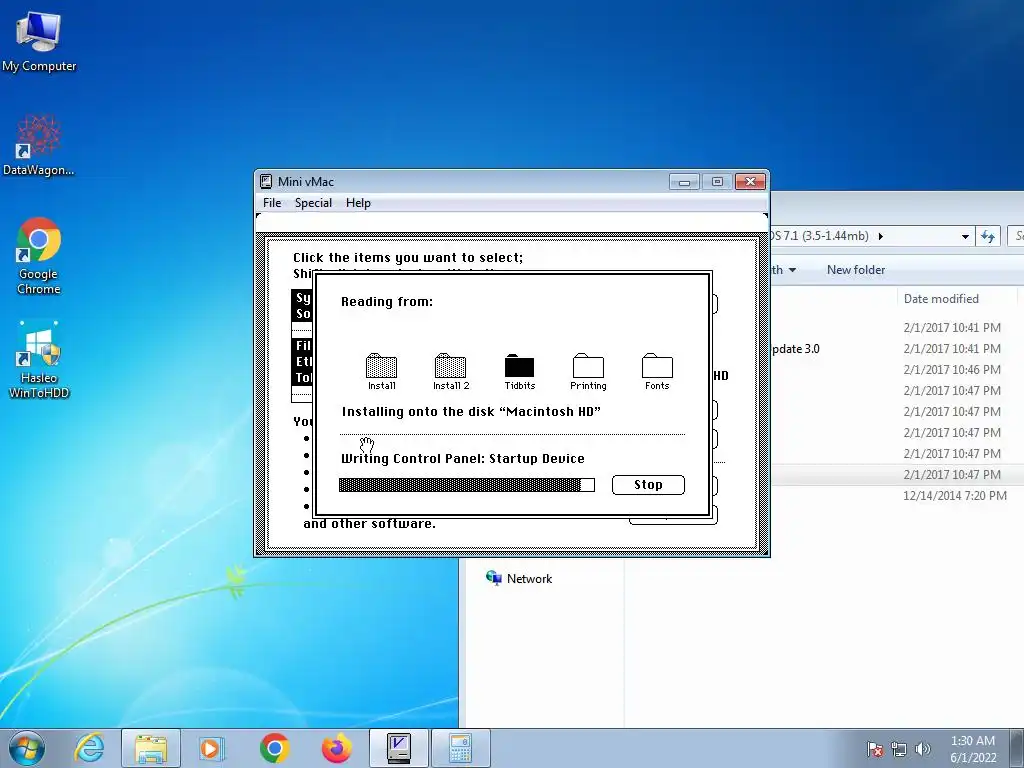
Task: Click the Explorer search box
Action: pyautogui.click(x=1016, y=236)
